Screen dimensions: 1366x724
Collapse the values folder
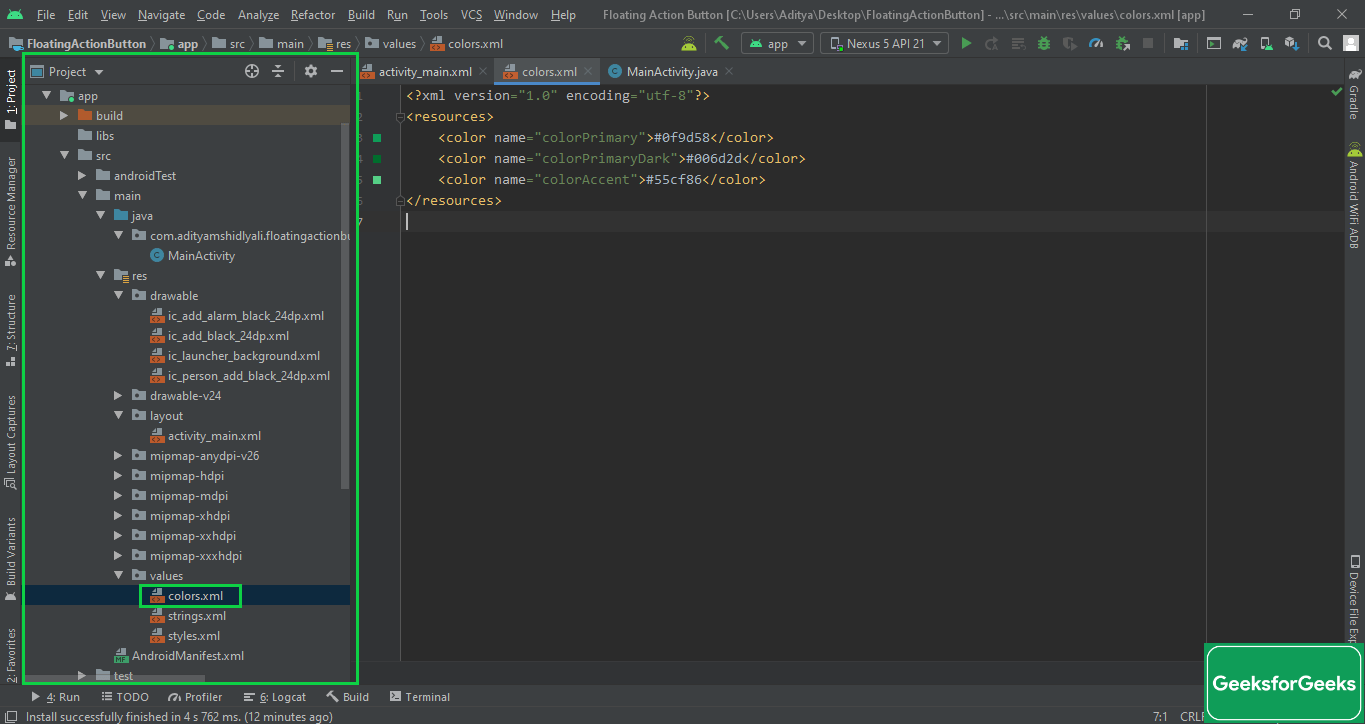pos(118,575)
